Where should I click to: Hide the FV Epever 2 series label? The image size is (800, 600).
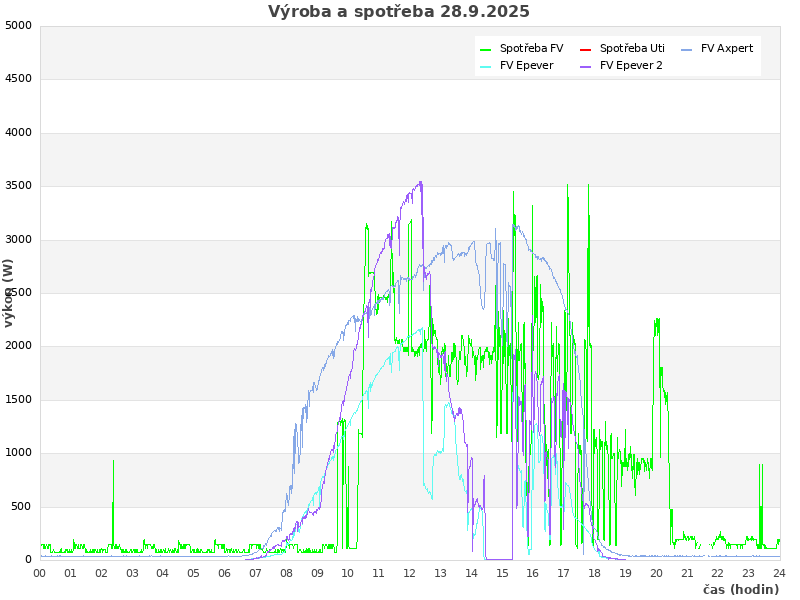coord(631,65)
